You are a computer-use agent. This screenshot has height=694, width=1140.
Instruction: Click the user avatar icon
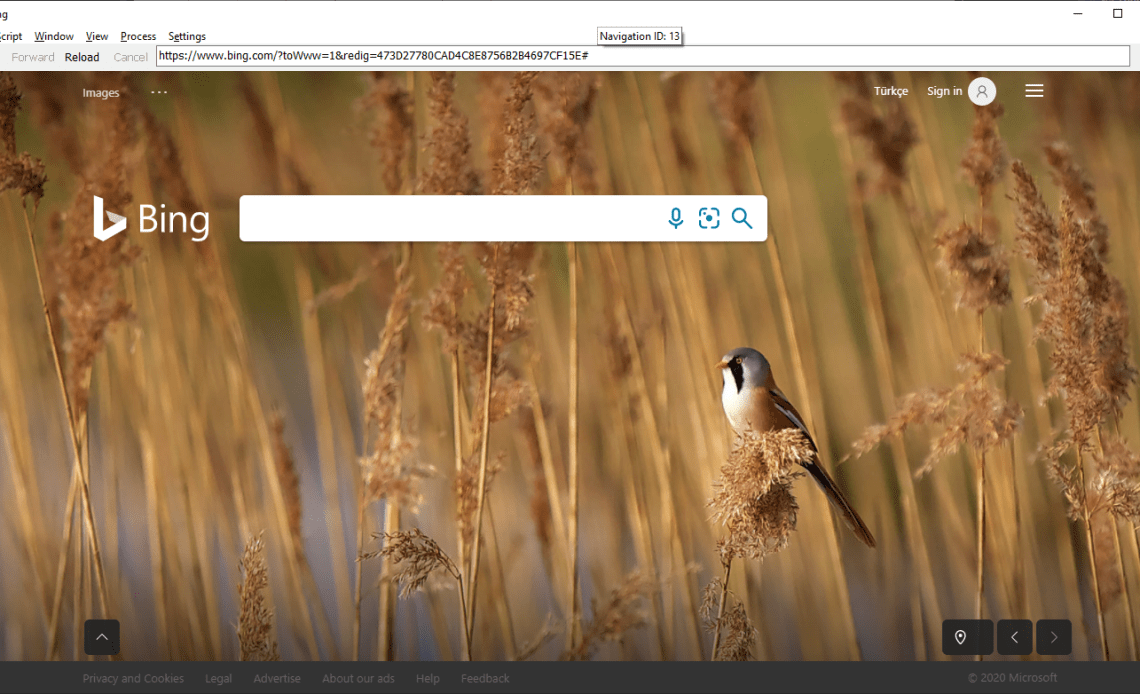(x=982, y=91)
